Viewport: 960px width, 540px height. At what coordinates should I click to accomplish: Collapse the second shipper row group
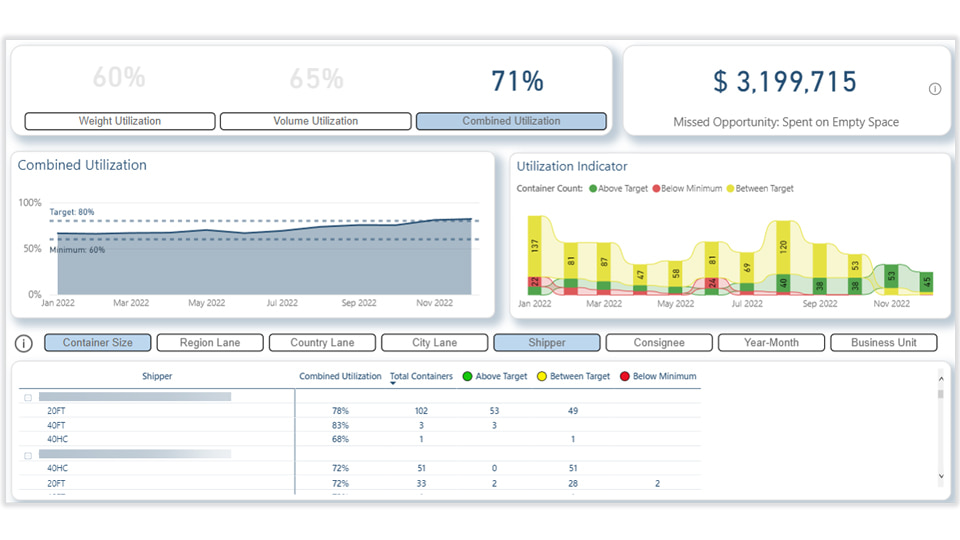[x=27, y=454]
